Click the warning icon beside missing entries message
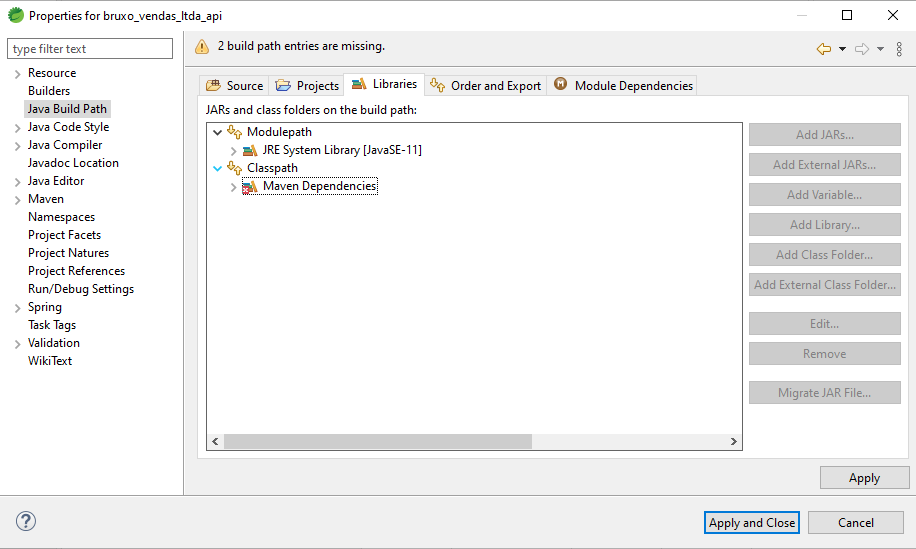This screenshot has height=549, width=916. (202, 47)
